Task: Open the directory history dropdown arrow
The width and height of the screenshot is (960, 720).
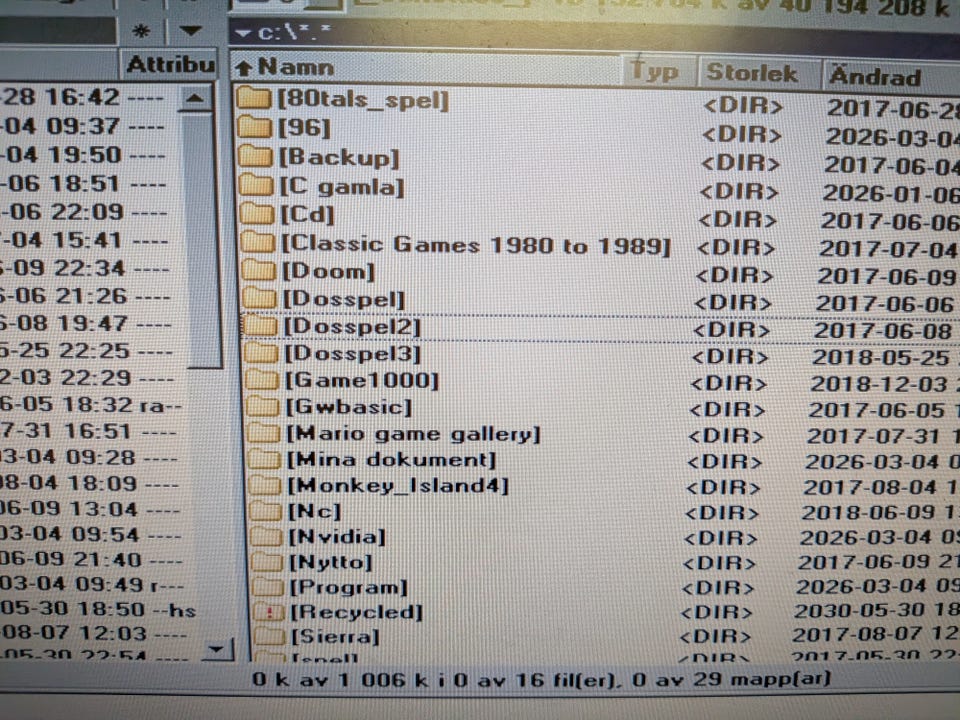Action: click(190, 31)
